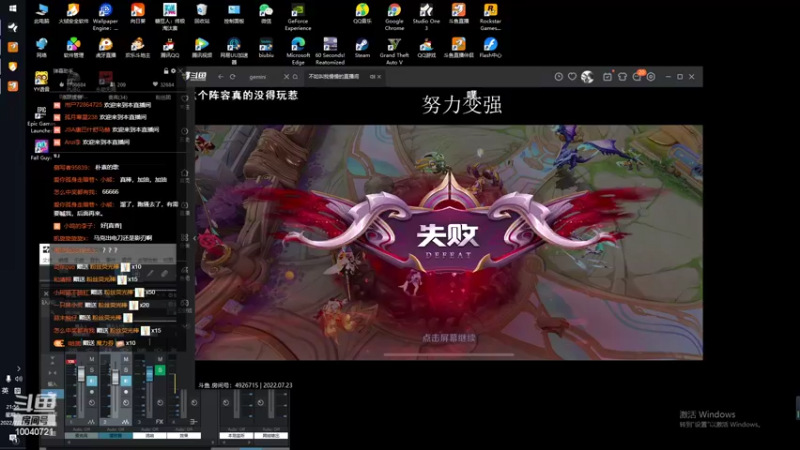
Task: Open Steam desktop shortcut
Action: click(x=362, y=48)
